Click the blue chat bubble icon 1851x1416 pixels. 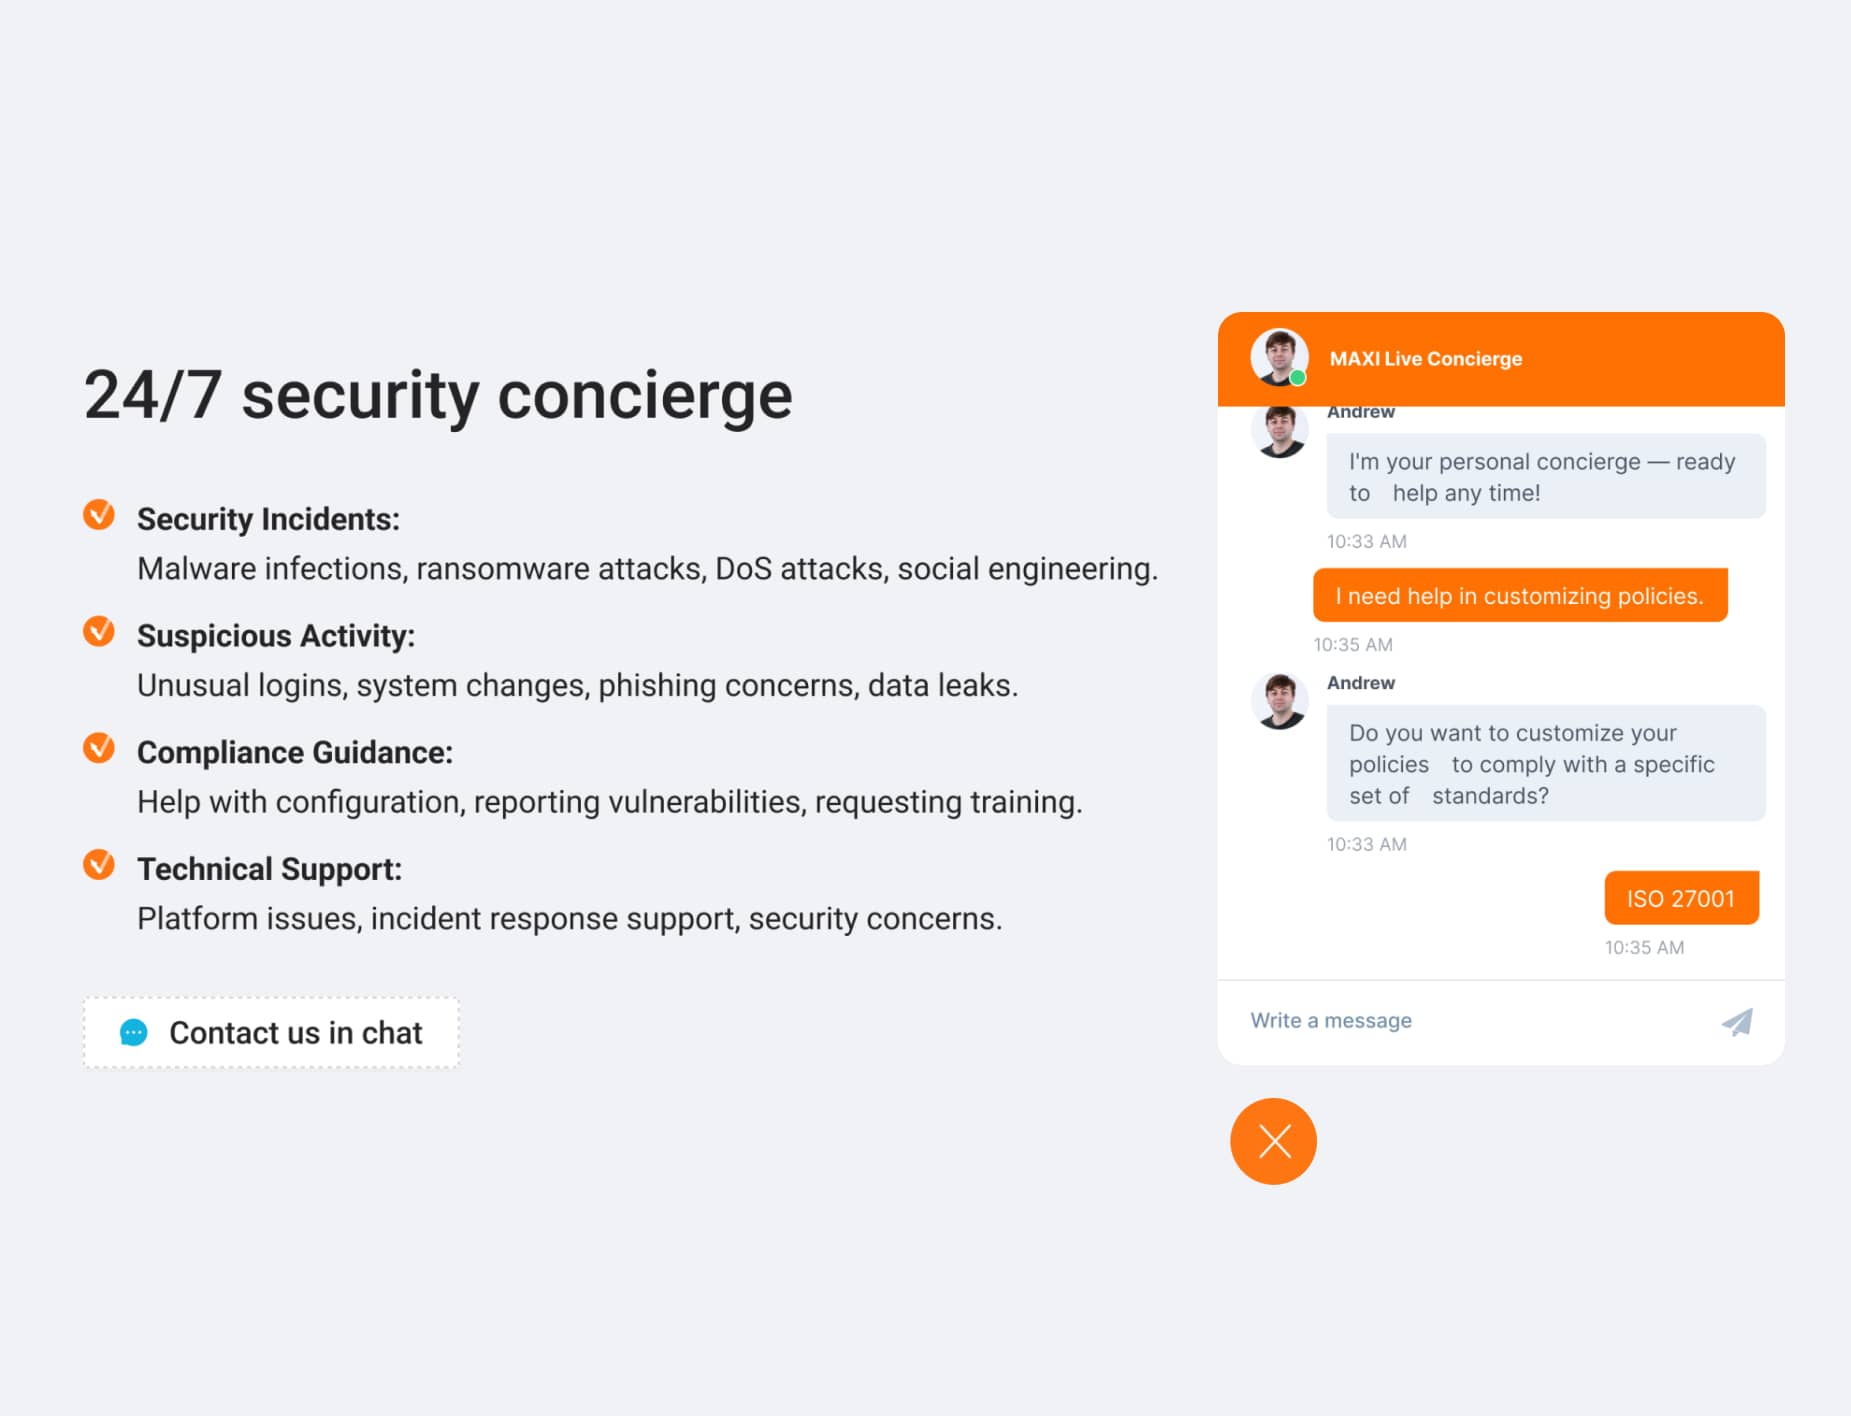[133, 1033]
